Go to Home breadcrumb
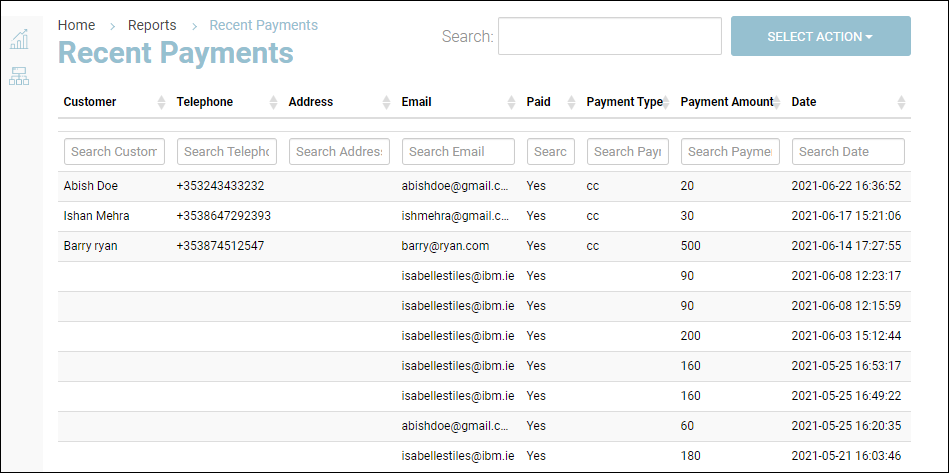The width and height of the screenshot is (949, 473). click(x=77, y=25)
